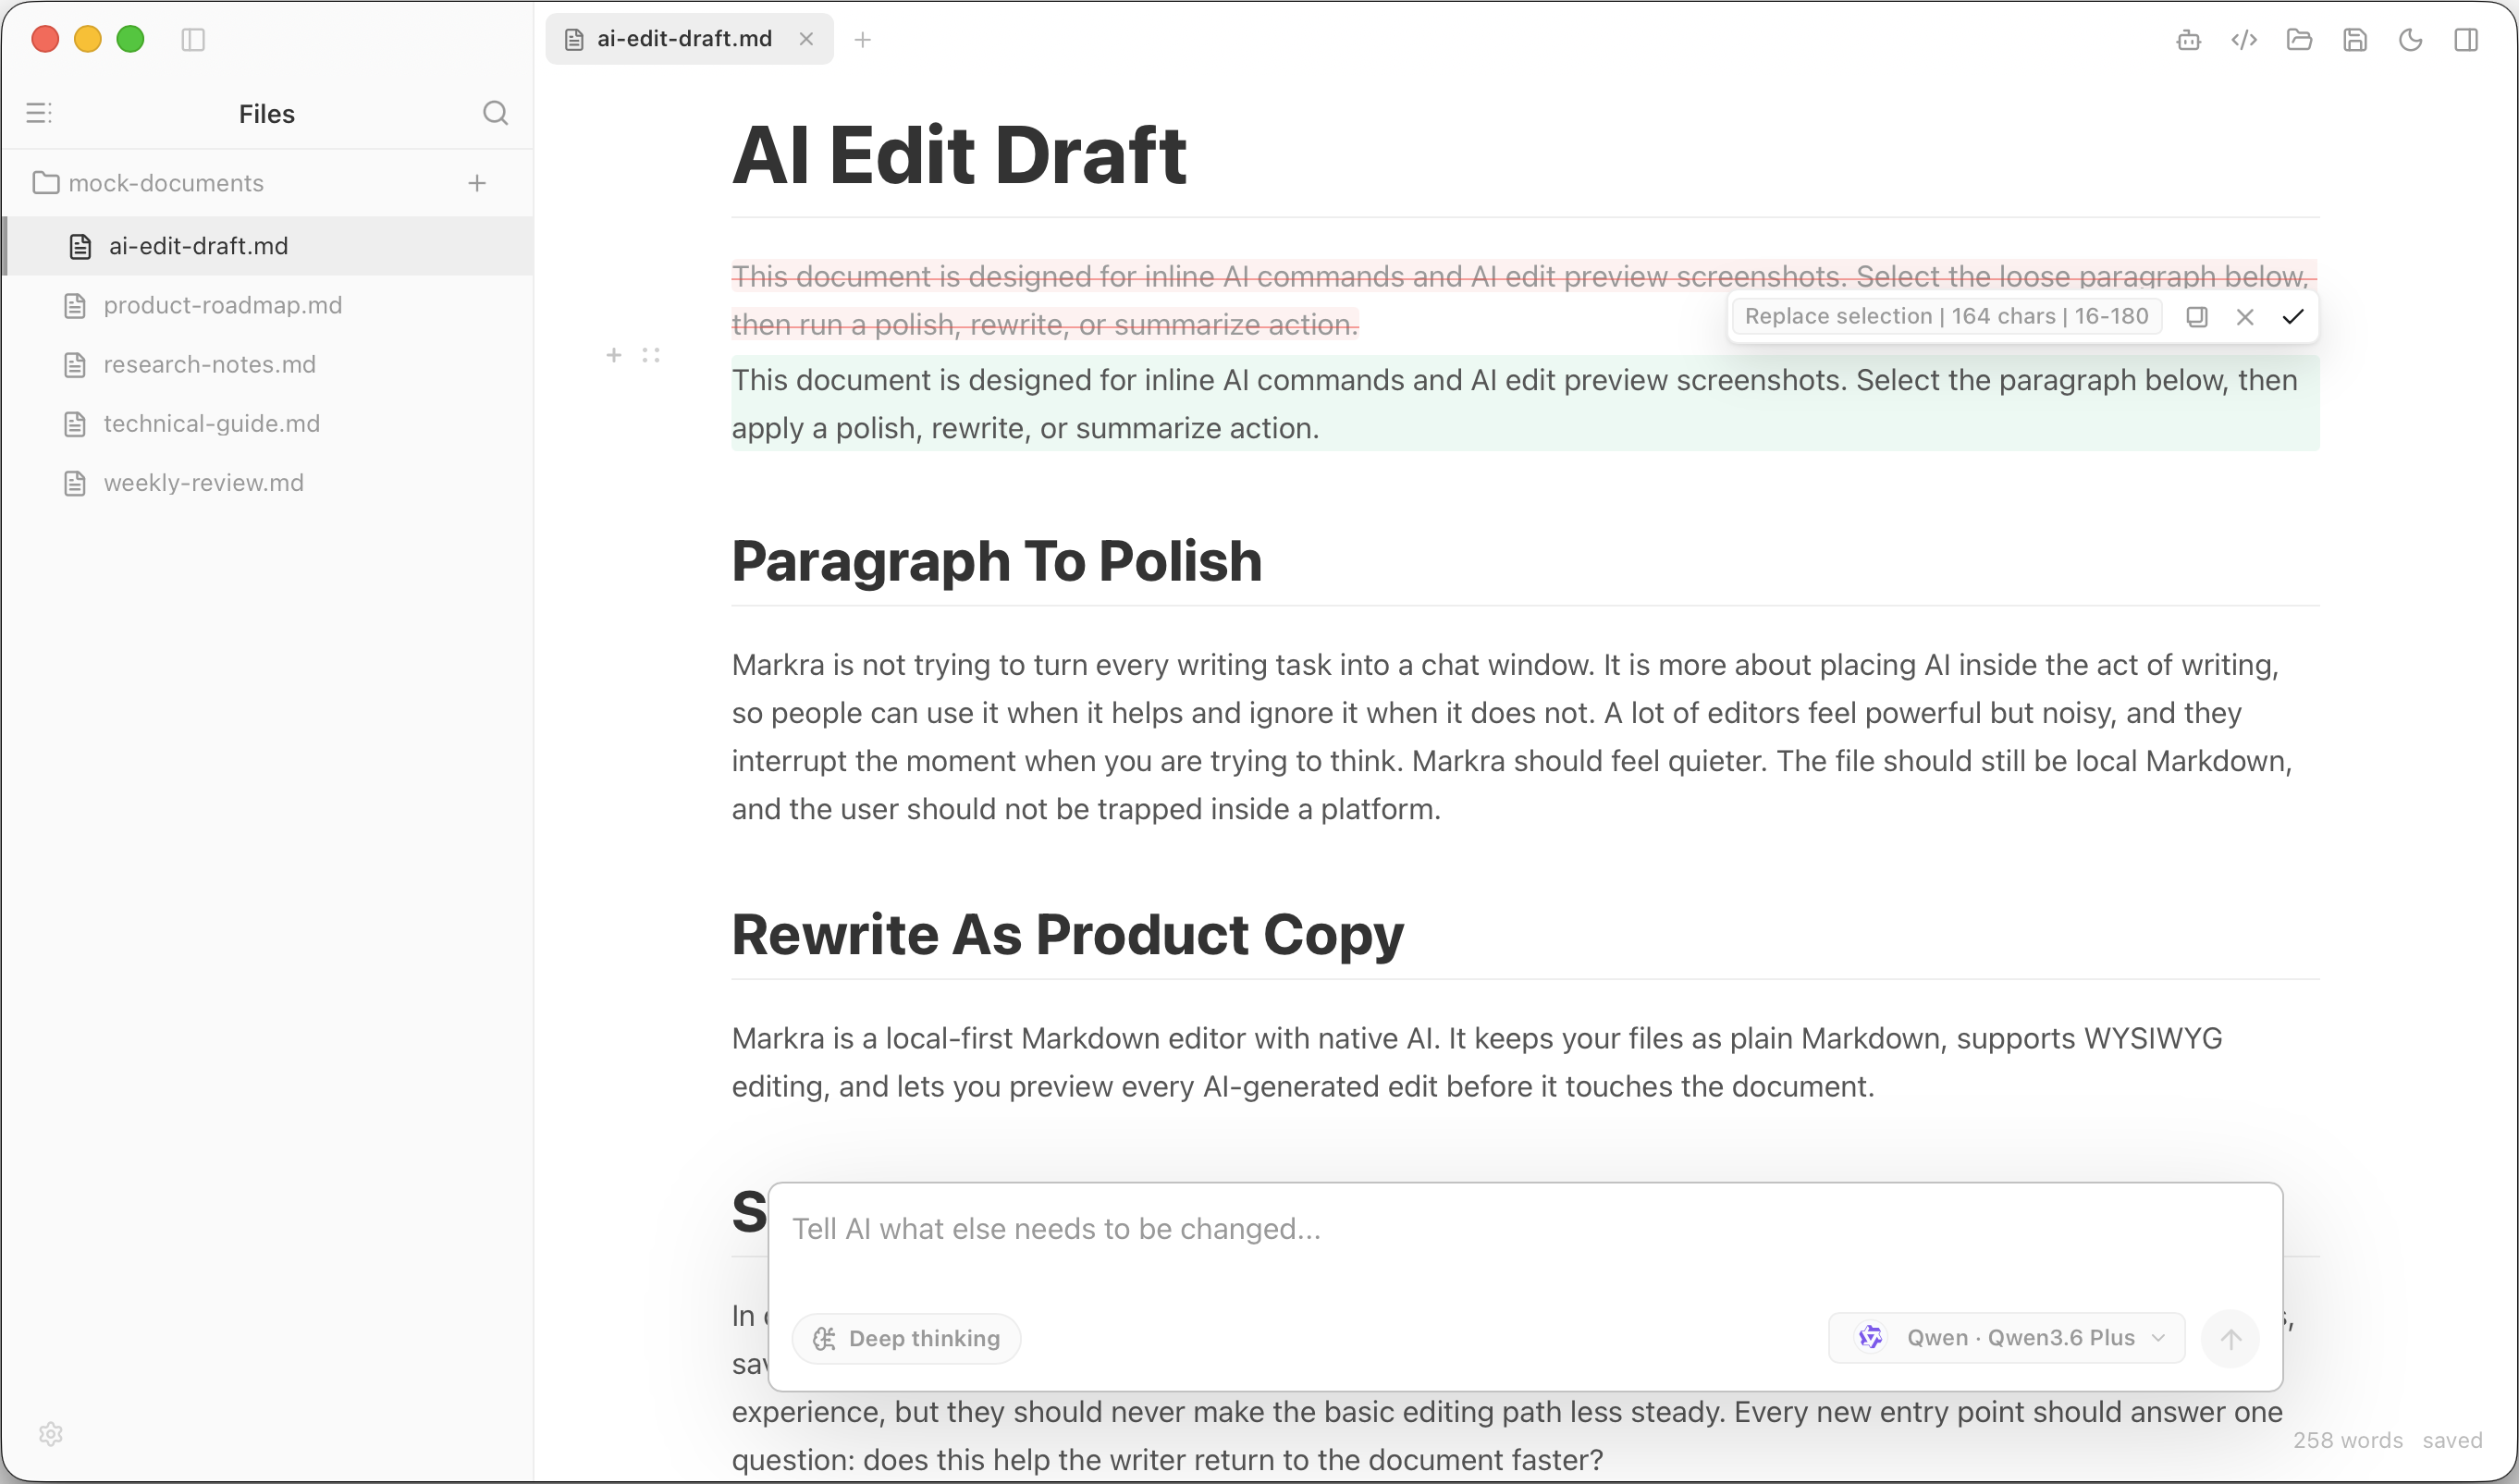Open weekly-review.md file

[x=268, y=482]
